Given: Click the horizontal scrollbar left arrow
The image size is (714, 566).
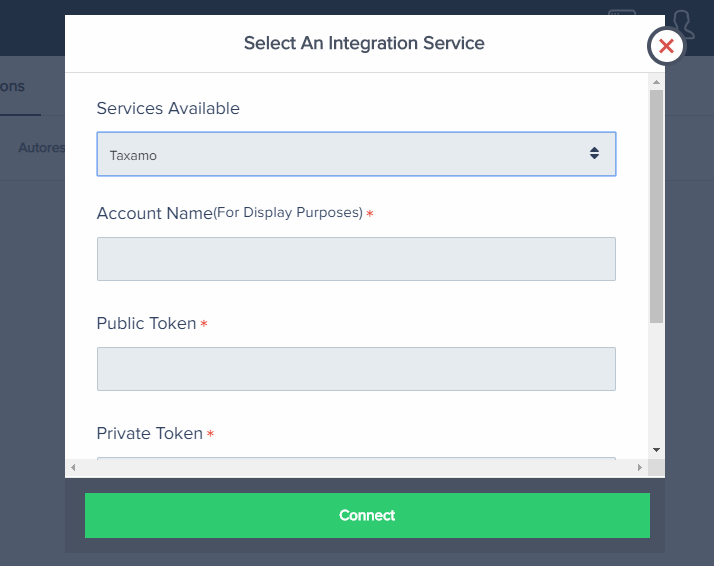Looking at the screenshot, I should [x=73, y=467].
